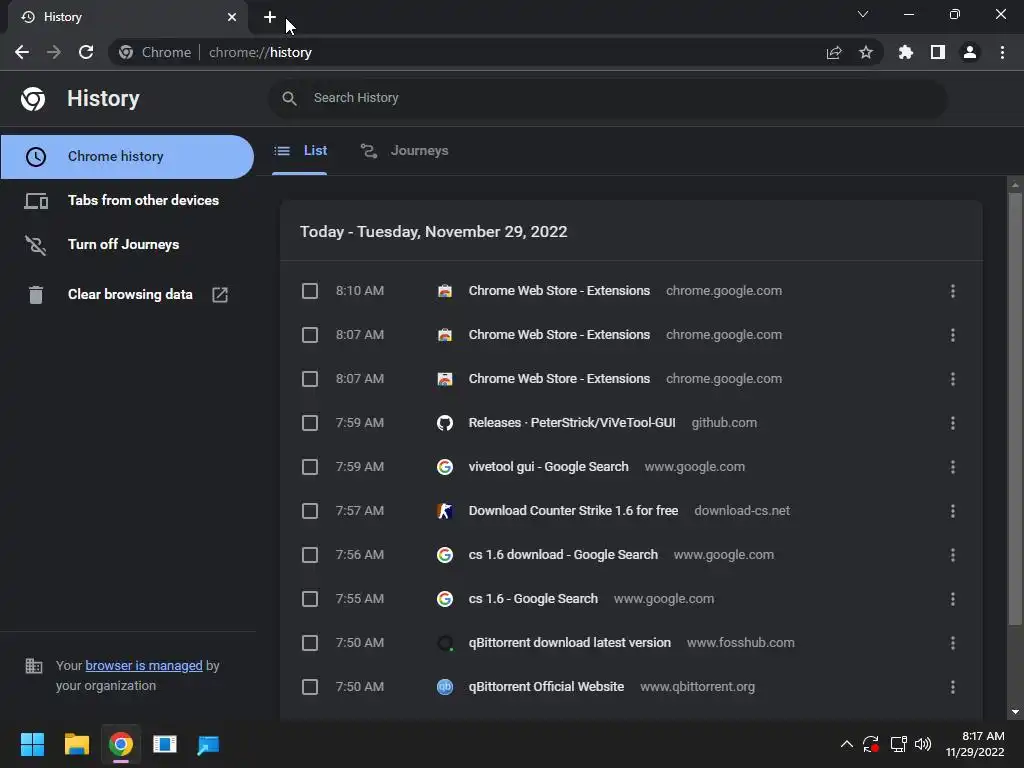Open the 8:10 AM Chrome Web Store - Extensions link
Viewport: 1024px width, 768px height.
(x=559, y=291)
